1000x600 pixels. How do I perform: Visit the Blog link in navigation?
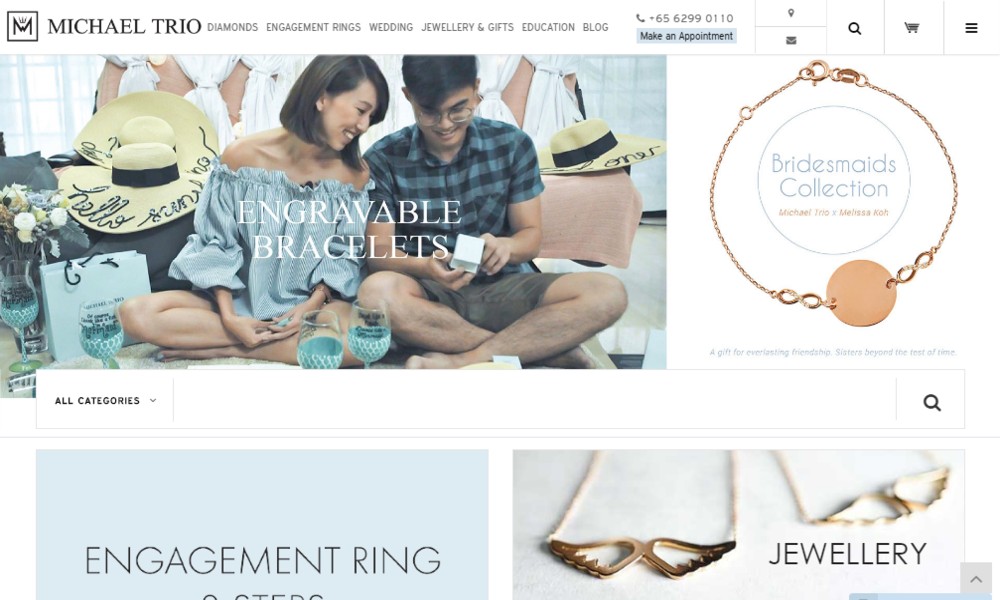point(595,27)
